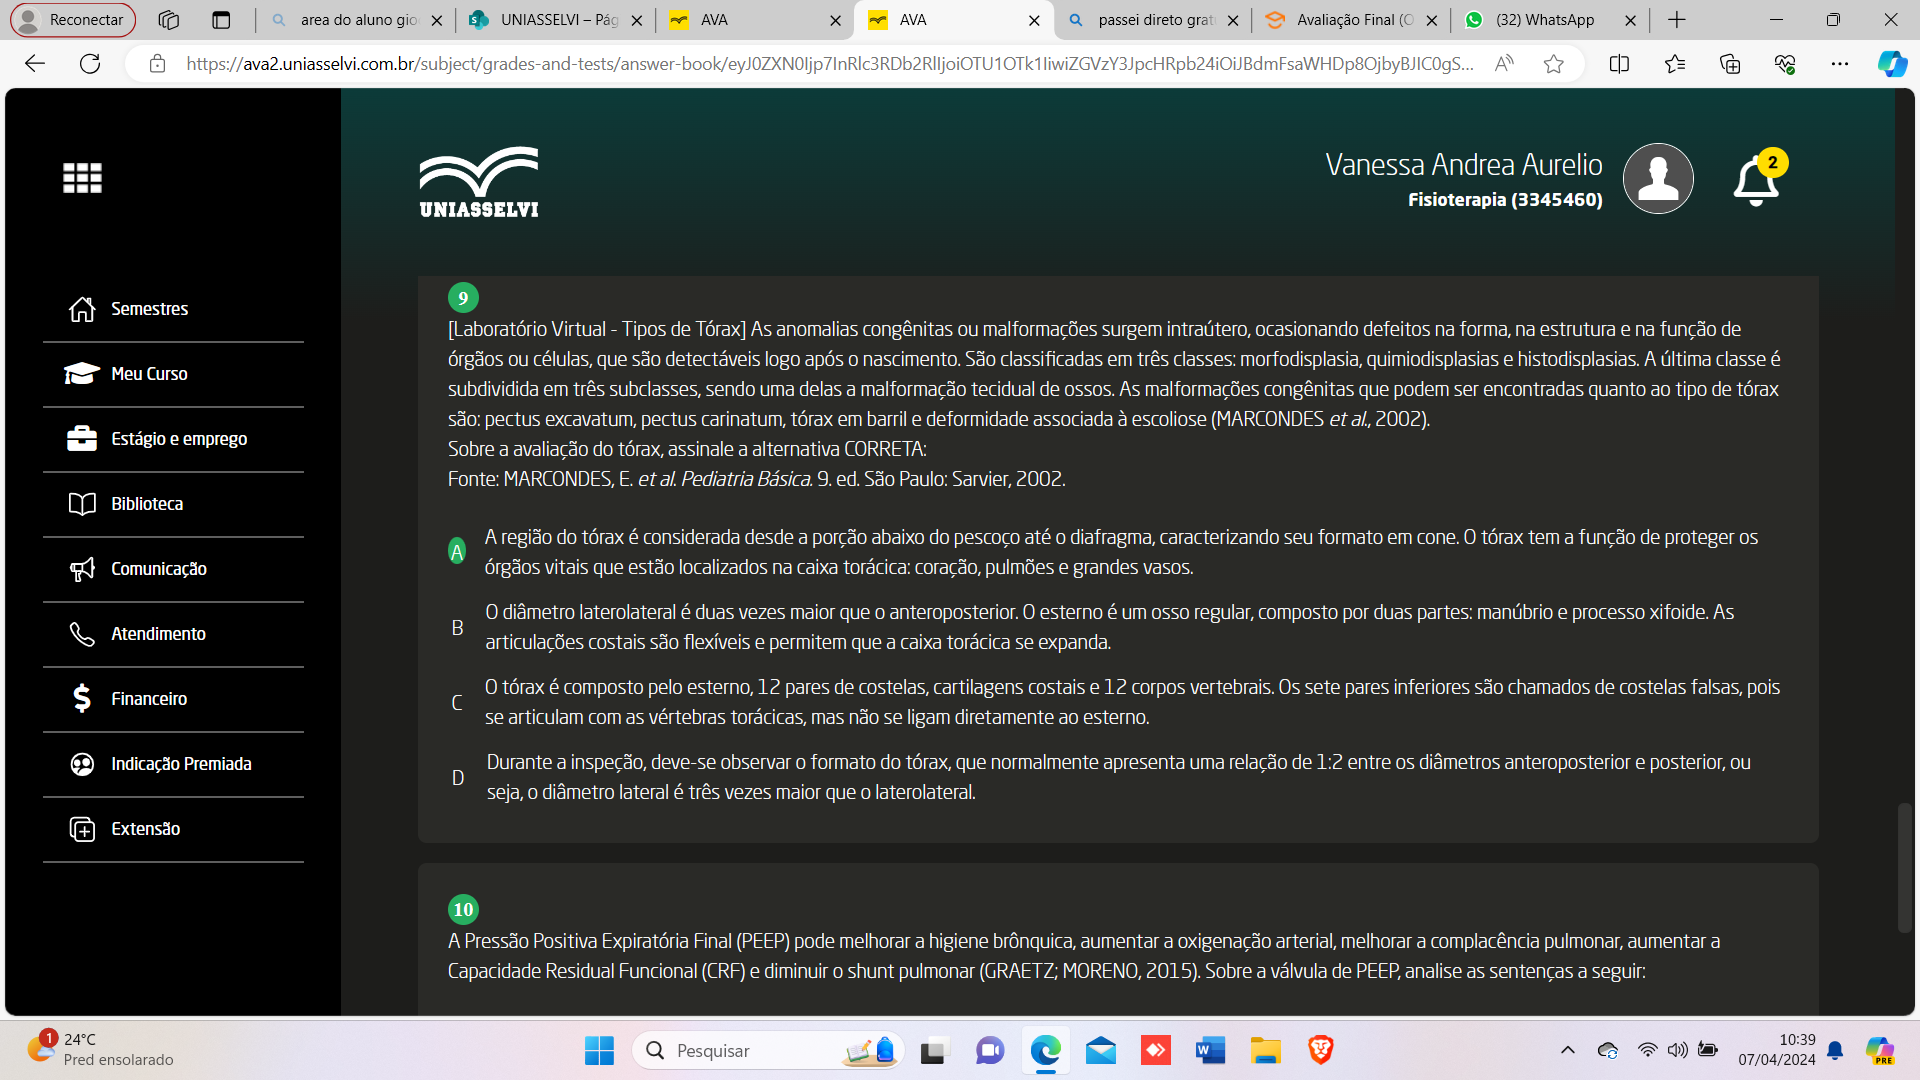Image resolution: width=1920 pixels, height=1080 pixels.
Task: Open the browser split screen icon
Action: [x=1619, y=64]
